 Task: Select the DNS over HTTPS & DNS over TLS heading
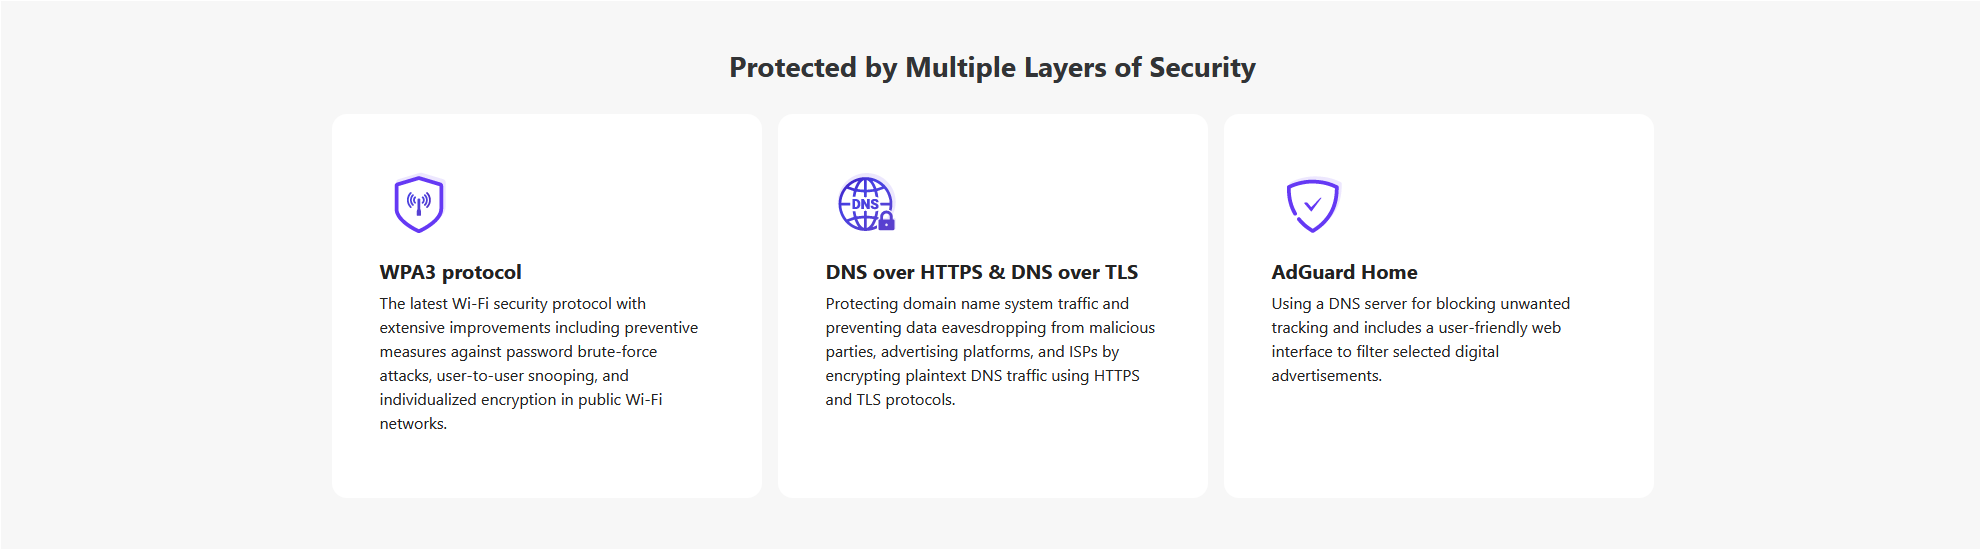tap(982, 272)
